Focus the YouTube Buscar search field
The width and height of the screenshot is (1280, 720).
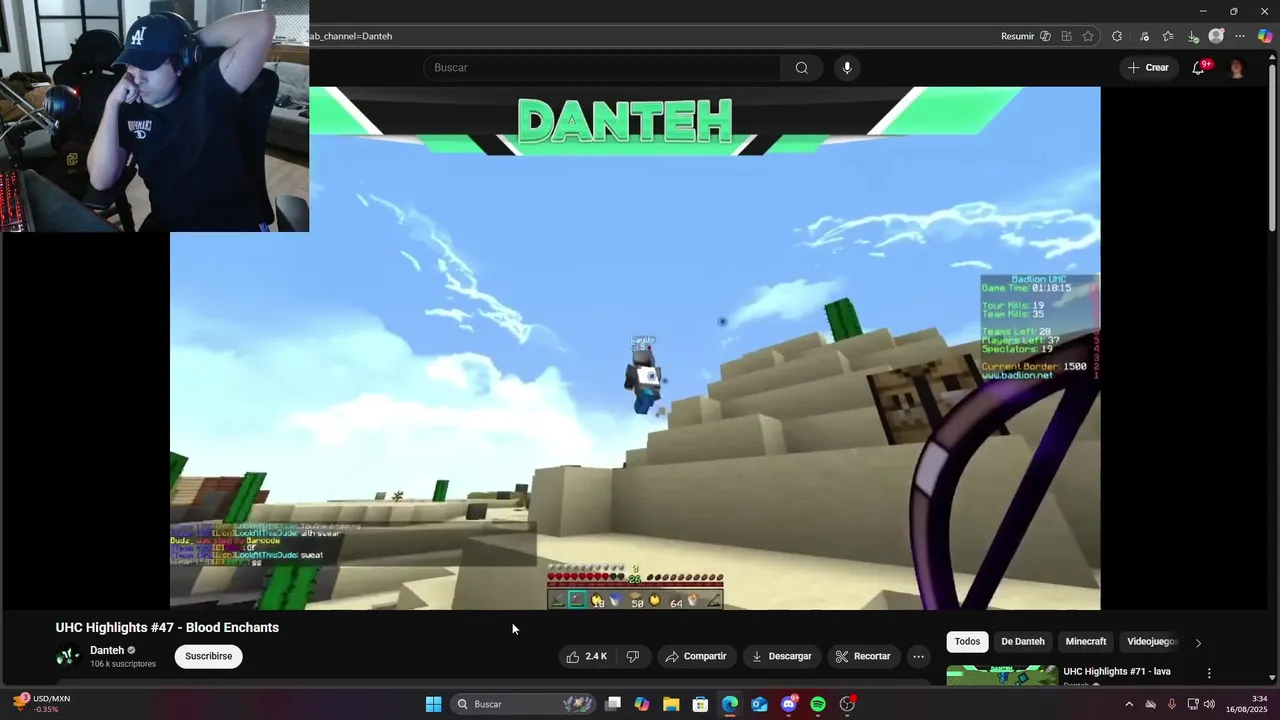[x=602, y=68]
